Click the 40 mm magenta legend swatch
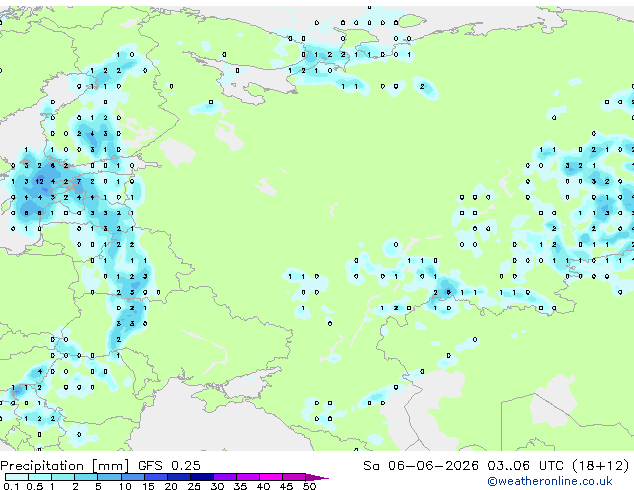 [271, 477]
